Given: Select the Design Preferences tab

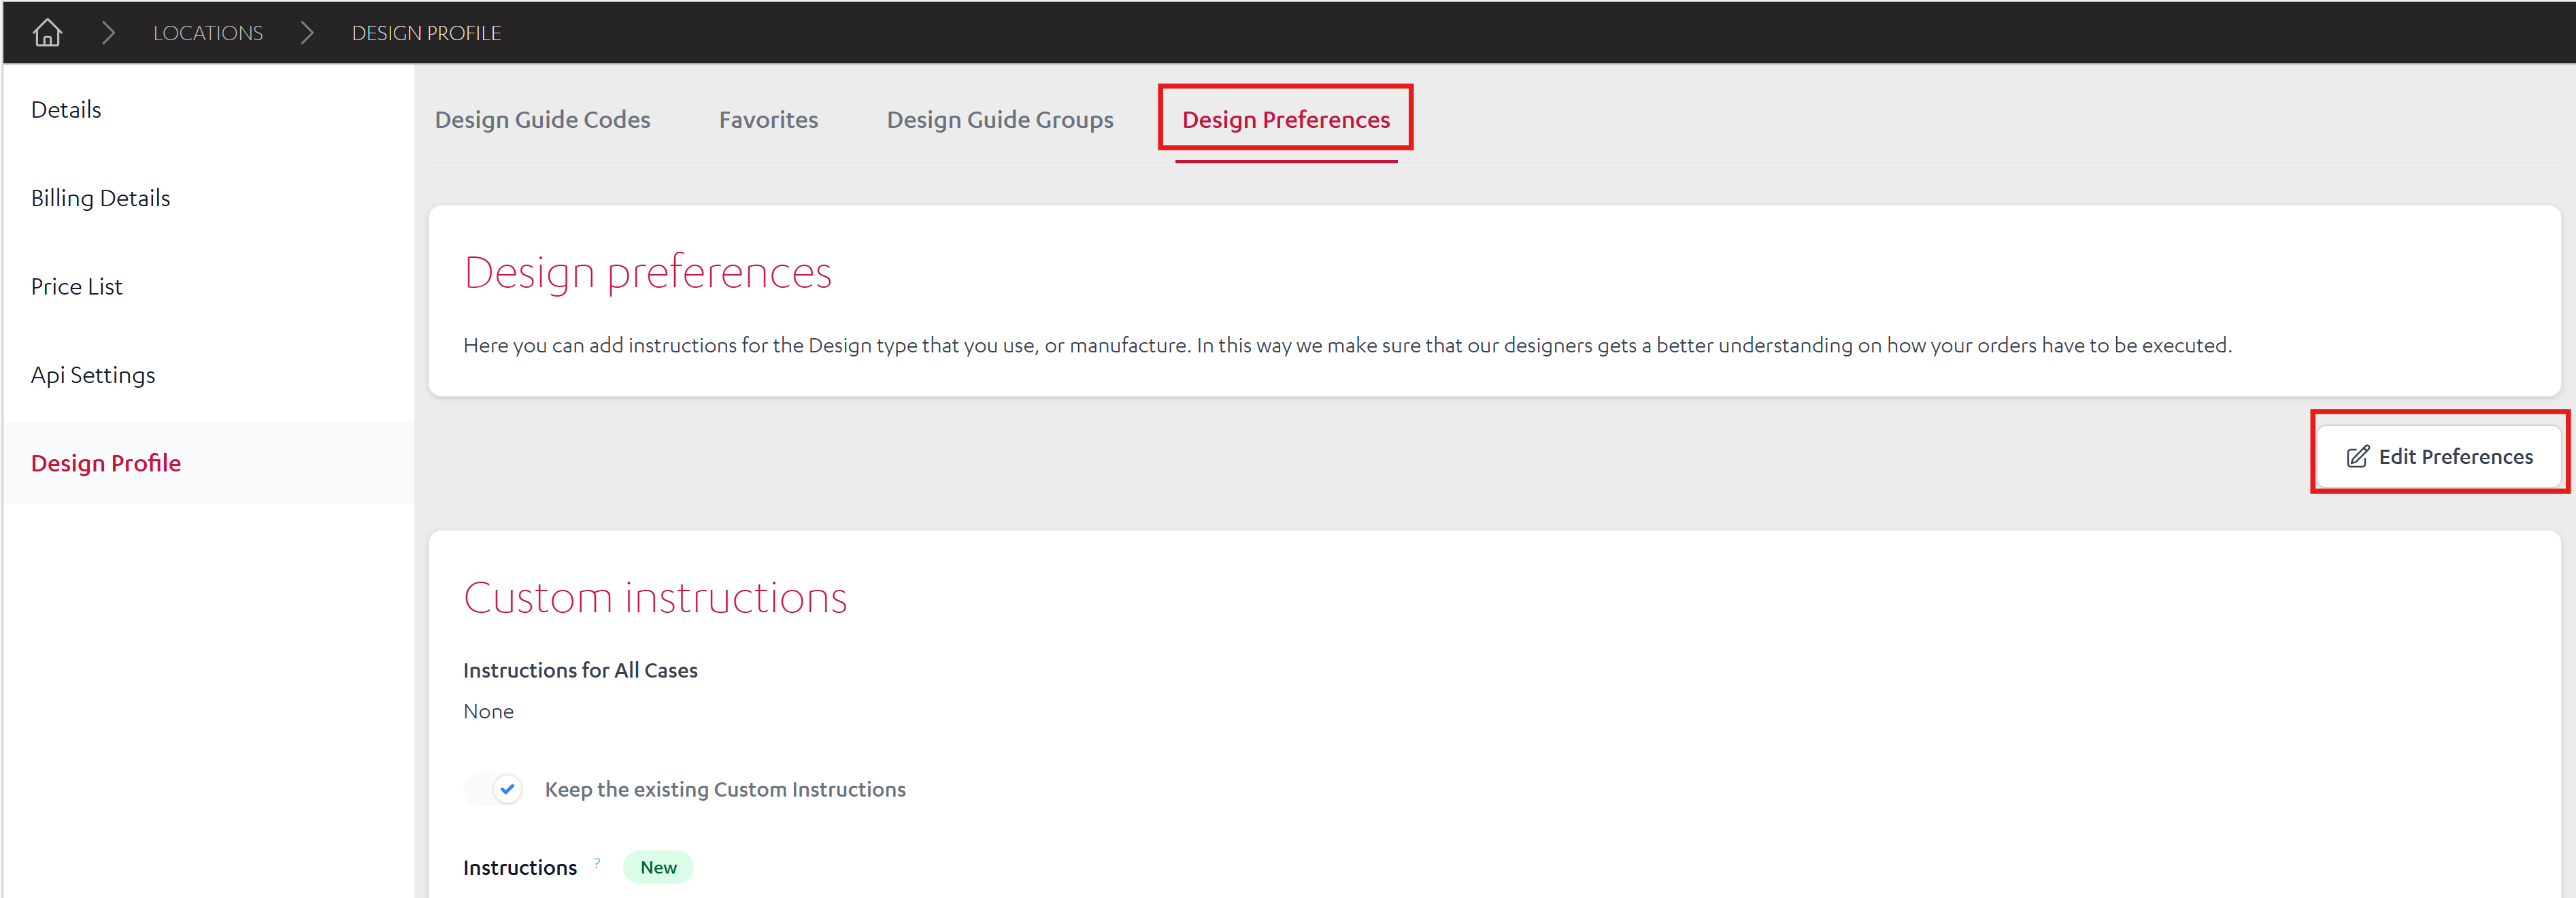Looking at the screenshot, I should pyautogui.click(x=1286, y=120).
